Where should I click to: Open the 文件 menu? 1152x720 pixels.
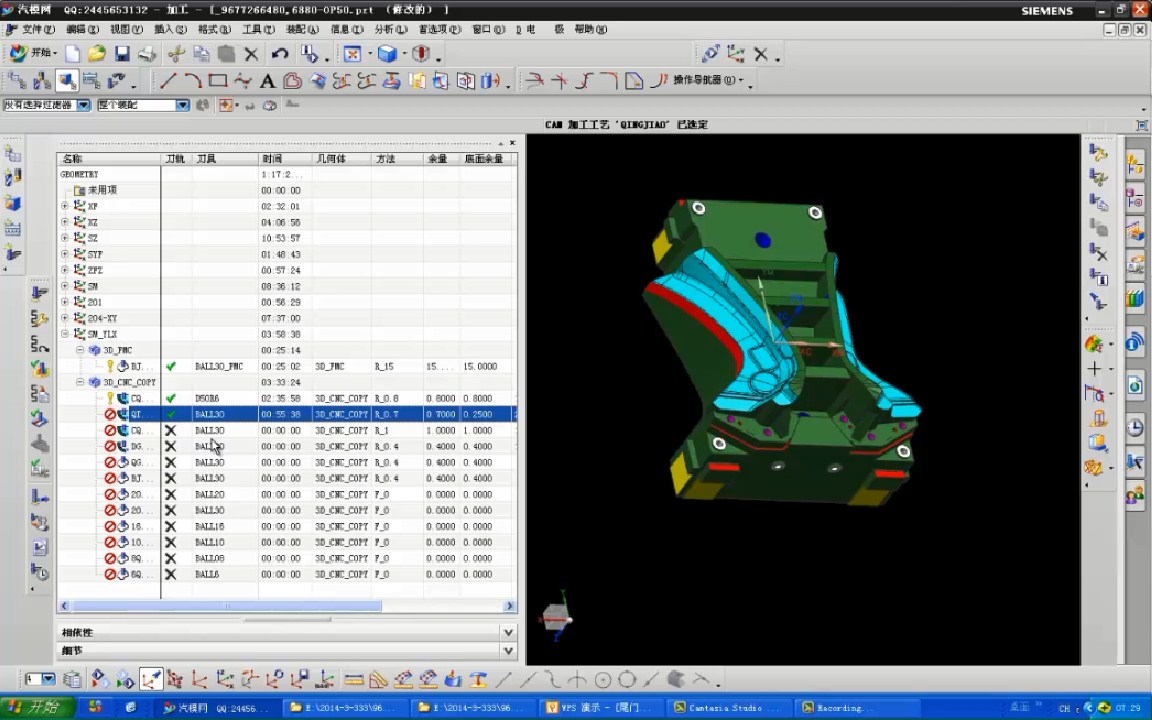38,29
